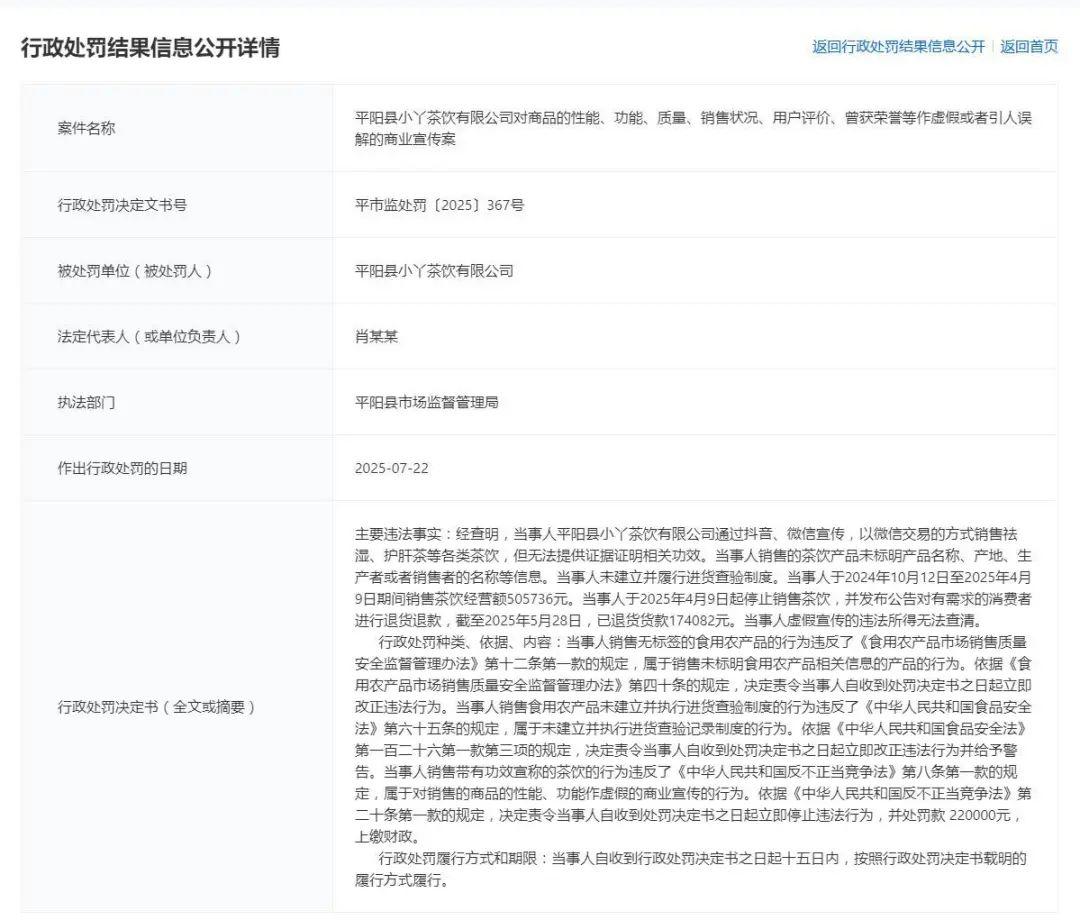Click the penalized company value 平阳县小丫茶饮有限公司
This screenshot has width=1080, height=920.
(x=434, y=271)
